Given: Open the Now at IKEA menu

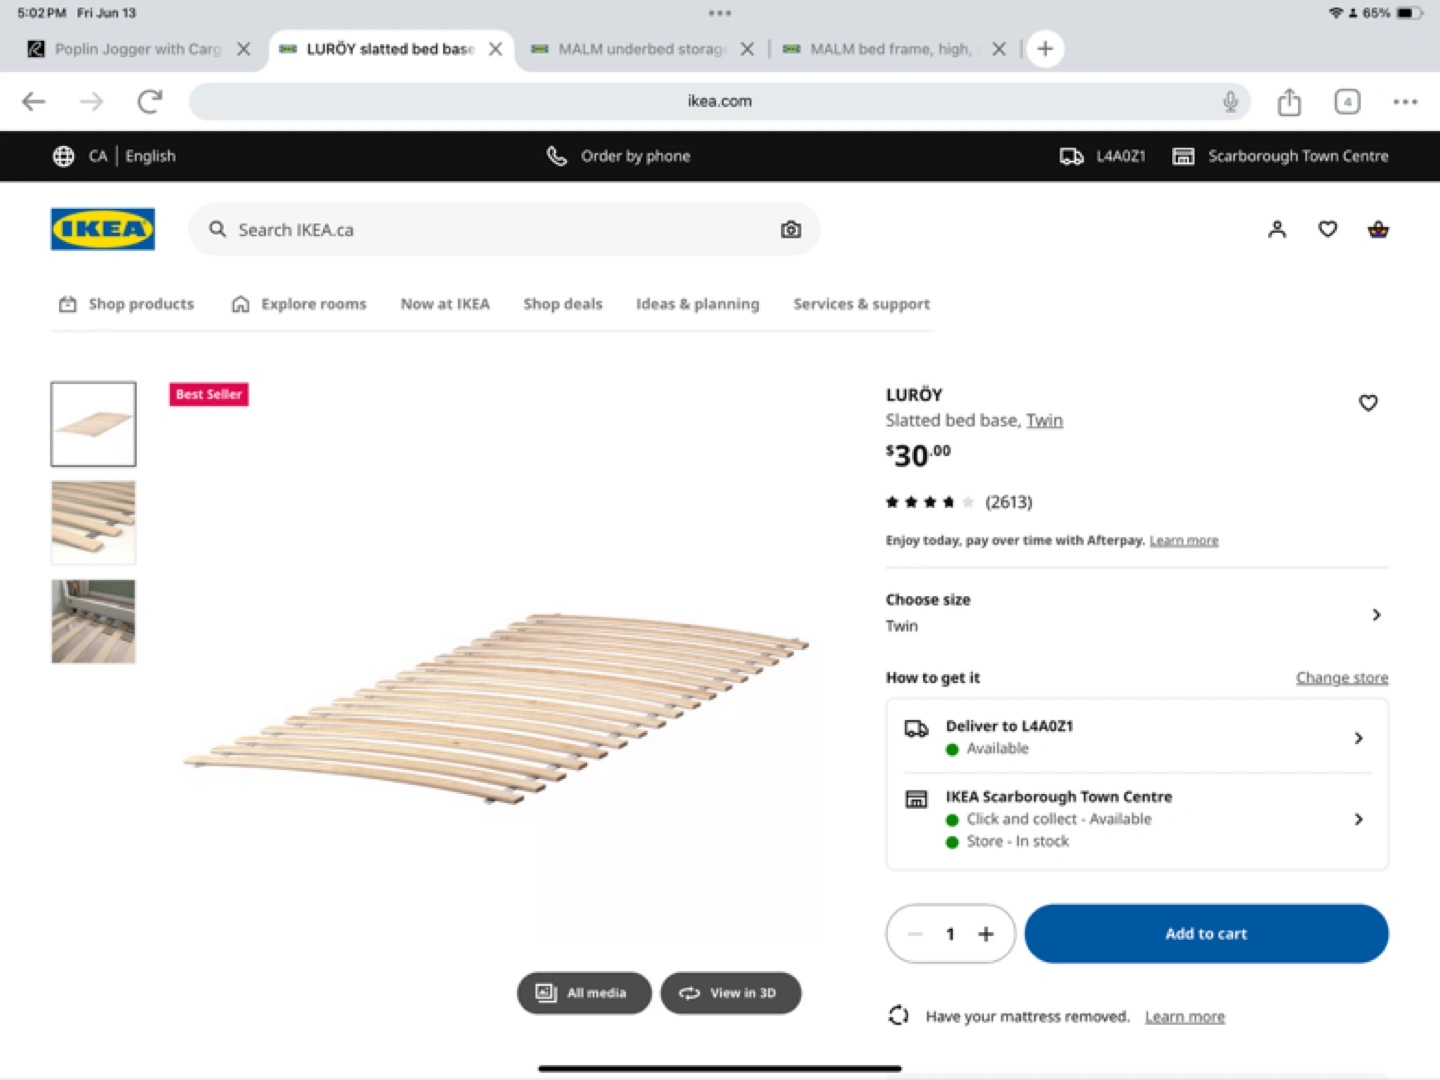Looking at the screenshot, I should pyautogui.click(x=445, y=304).
